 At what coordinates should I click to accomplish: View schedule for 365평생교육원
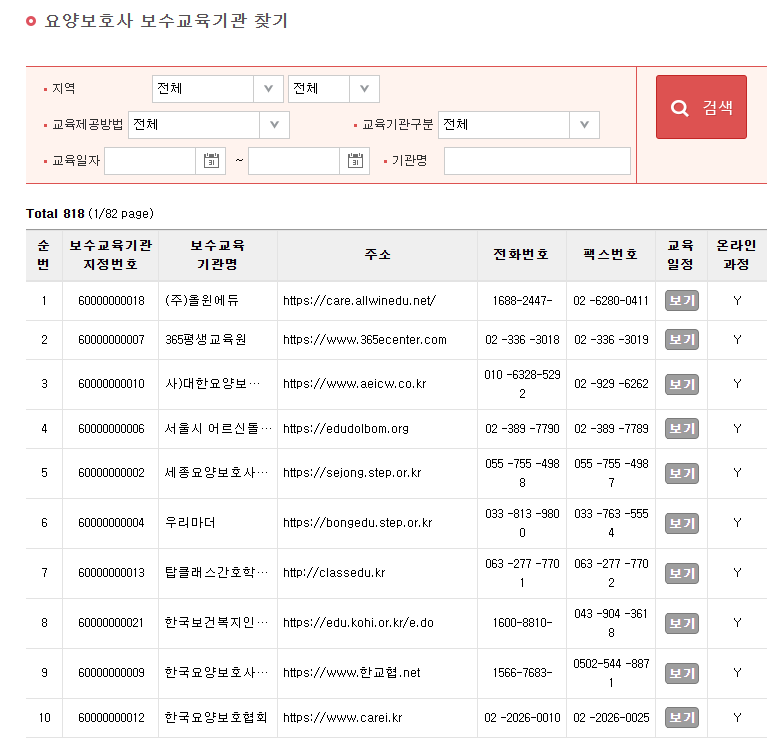pyautogui.click(x=682, y=340)
